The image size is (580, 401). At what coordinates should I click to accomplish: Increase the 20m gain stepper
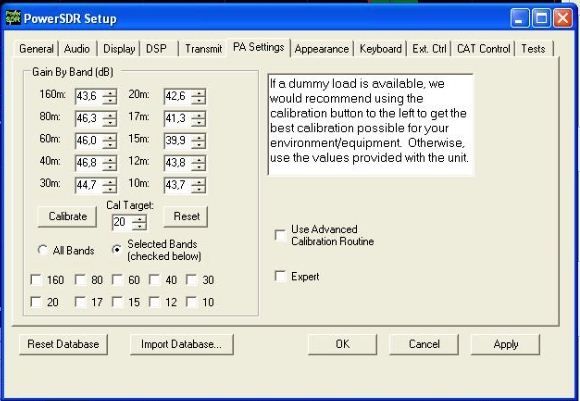click(199, 92)
